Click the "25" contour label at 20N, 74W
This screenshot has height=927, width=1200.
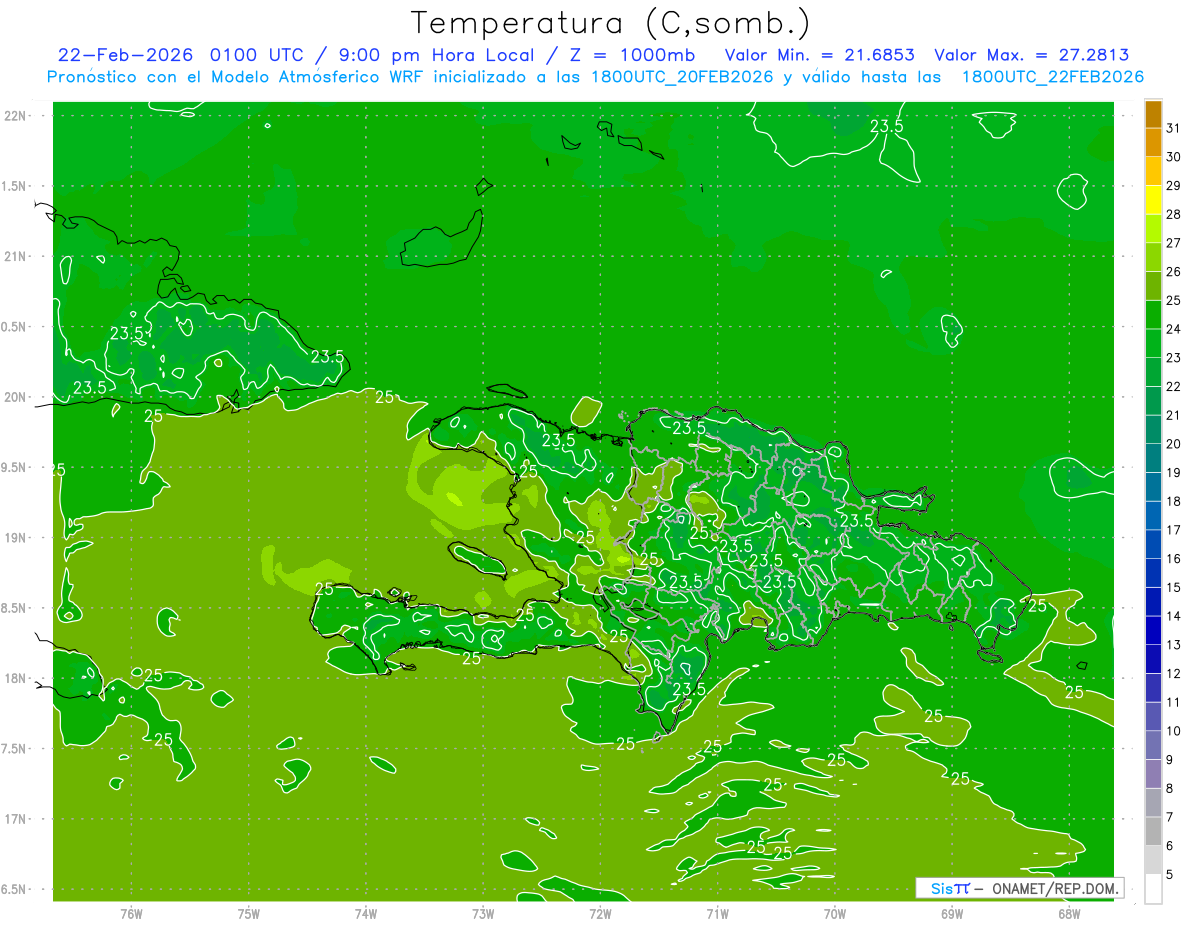(x=384, y=397)
